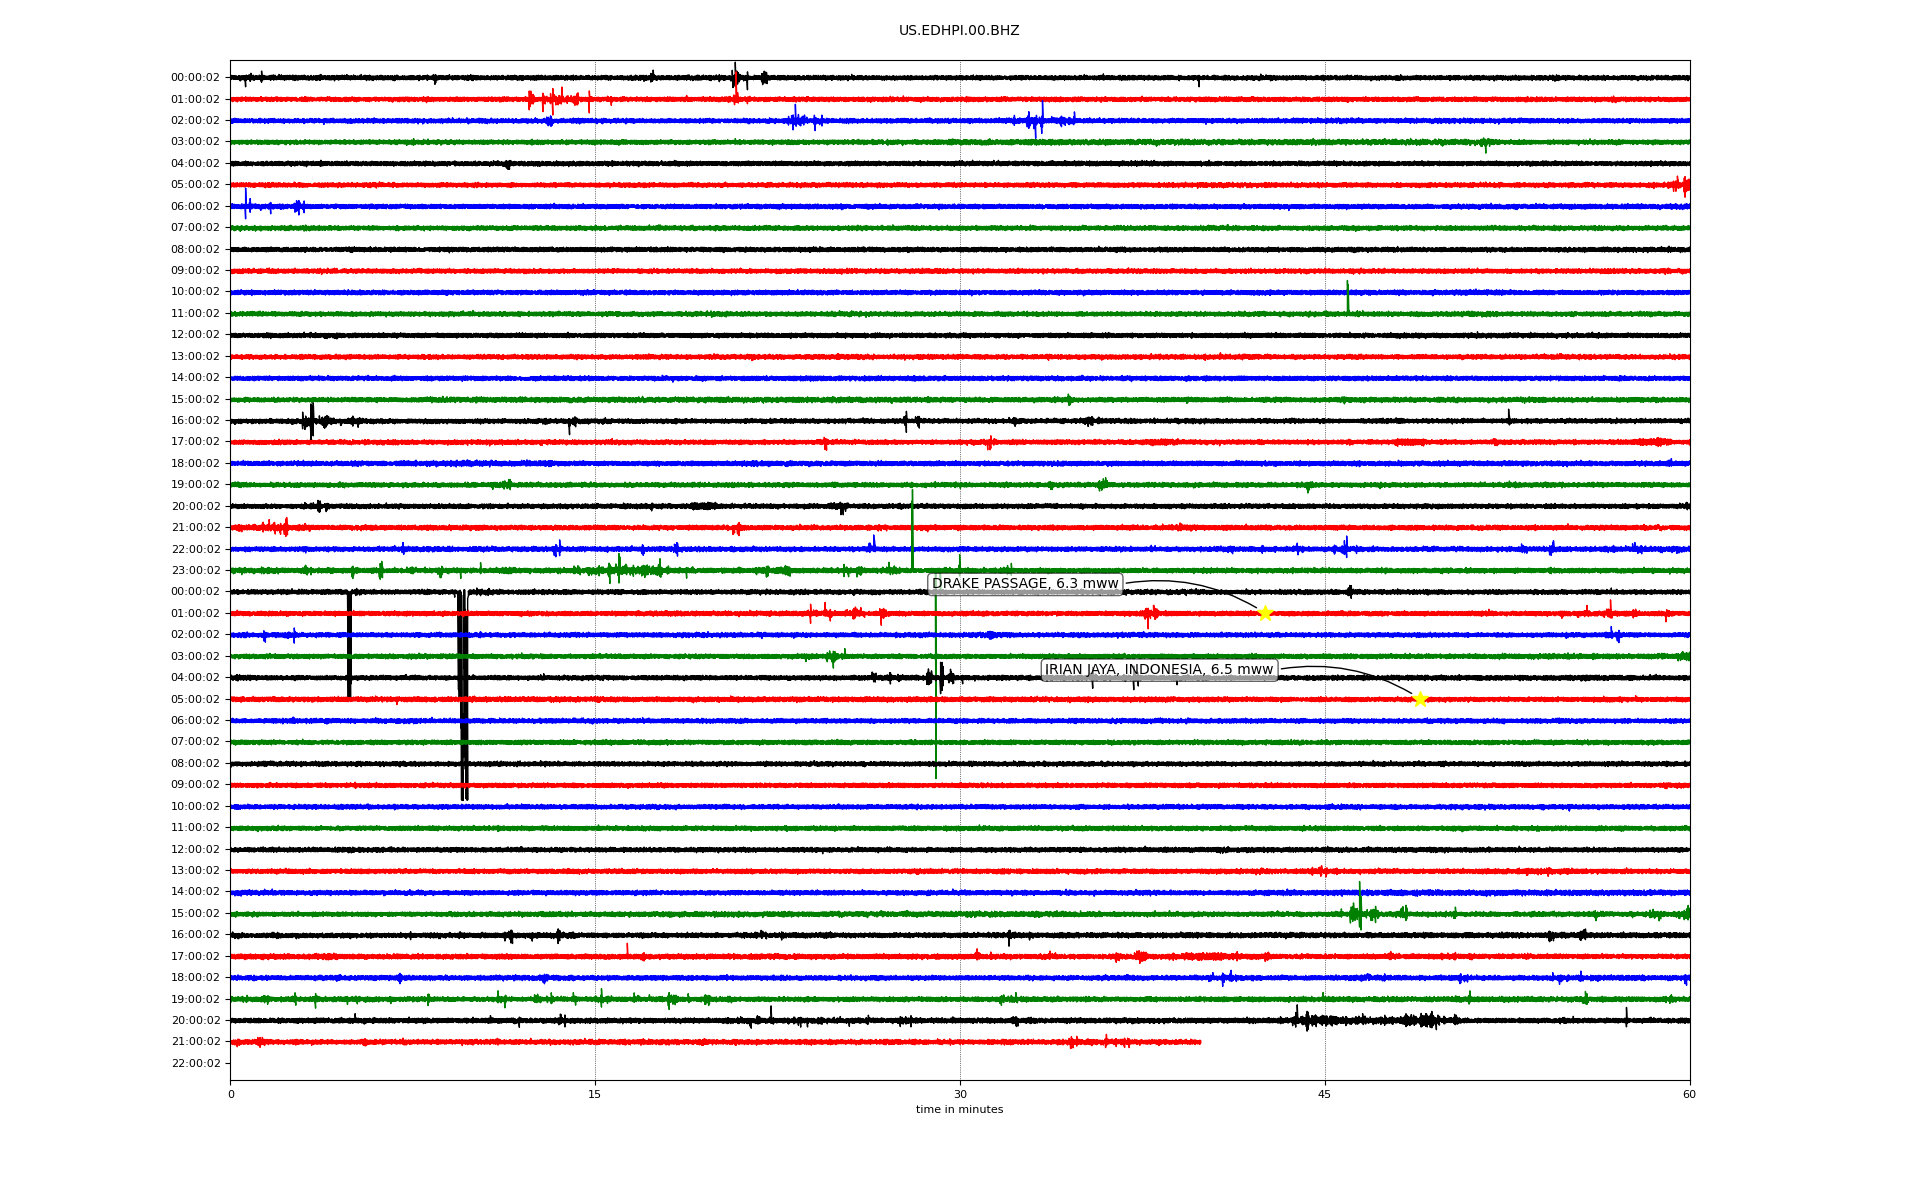Viewport: 1920px width, 1200px height.
Task: Click the 60 tick on the x-axis
Action: click(1689, 1094)
